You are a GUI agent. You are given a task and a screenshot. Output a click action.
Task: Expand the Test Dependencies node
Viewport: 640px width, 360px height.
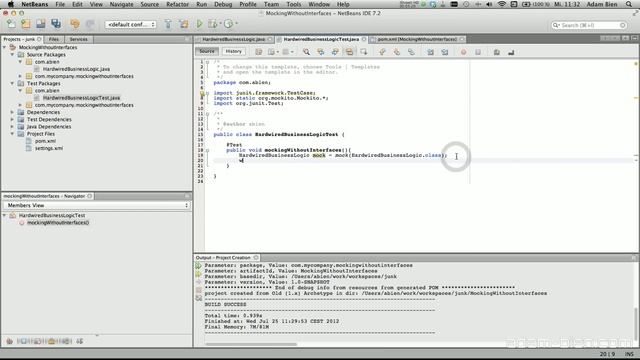point(12,119)
